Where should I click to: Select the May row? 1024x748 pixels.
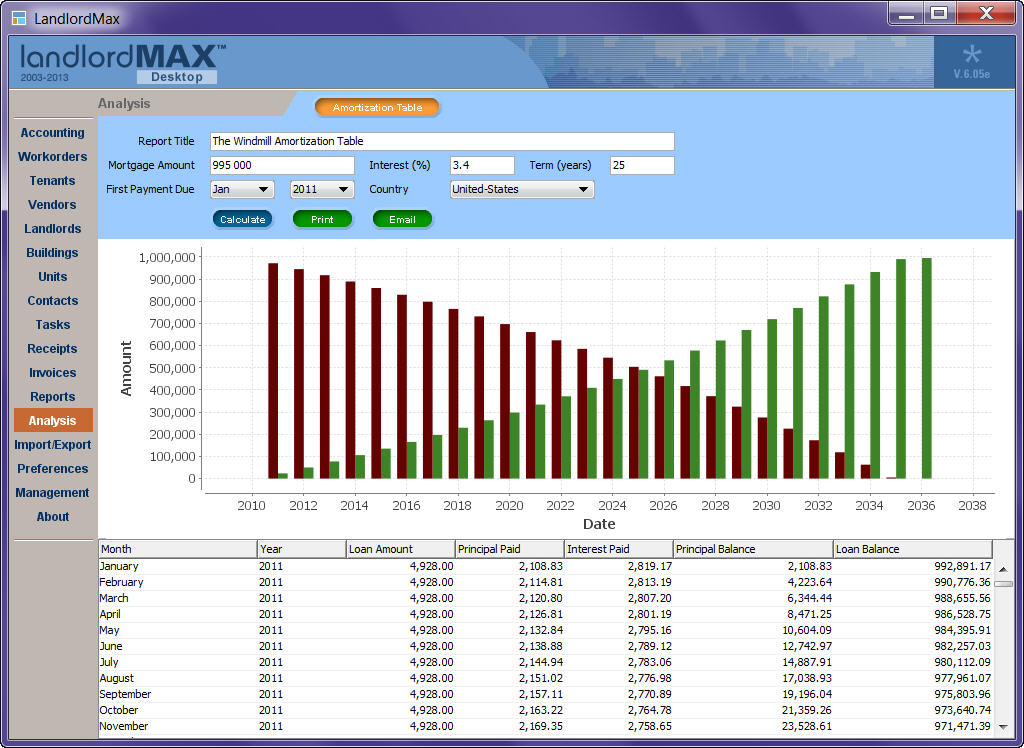545,630
